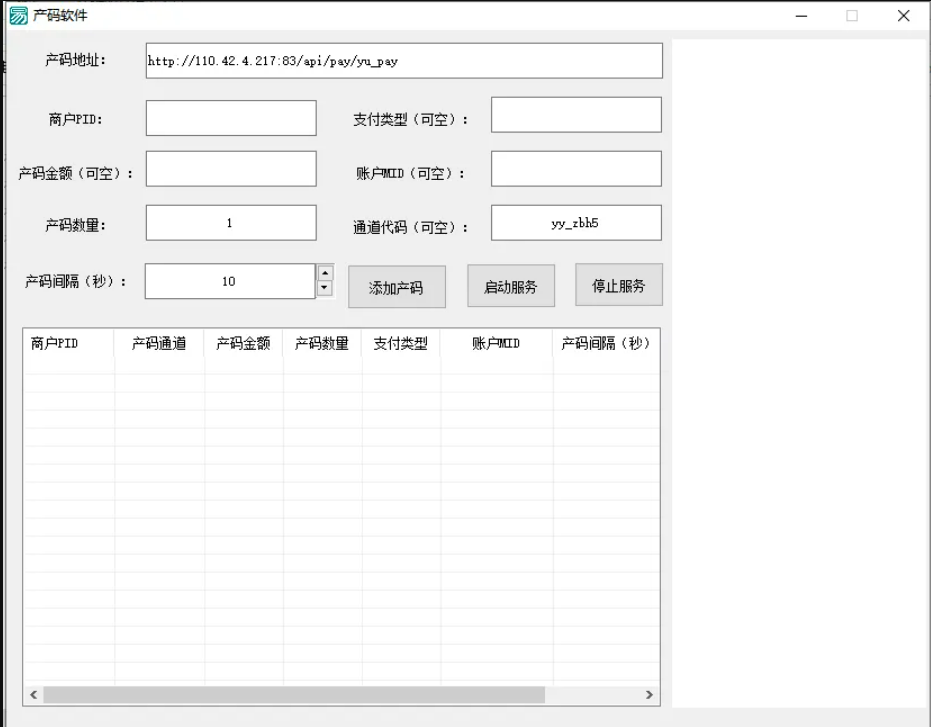The height and width of the screenshot is (727, 931).
Task: Click the 产码金额（可空） input field
Action: pos(231,168)
